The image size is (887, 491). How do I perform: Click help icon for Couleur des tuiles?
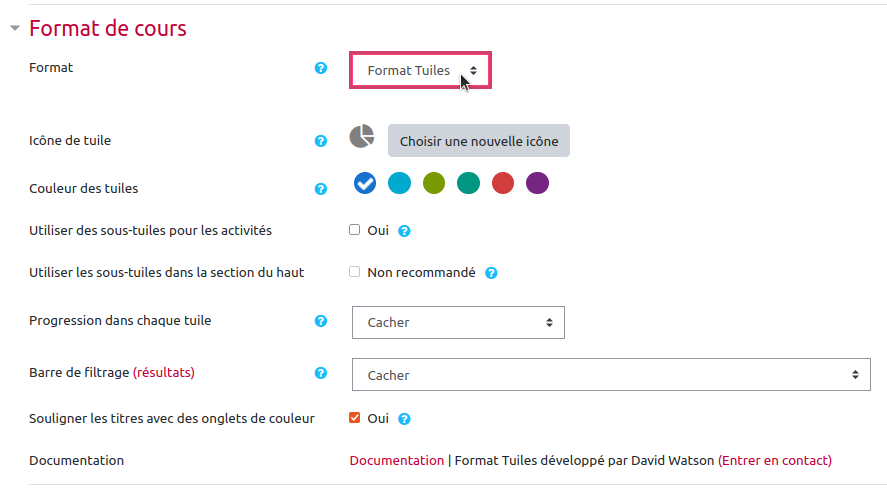[321, 188]
